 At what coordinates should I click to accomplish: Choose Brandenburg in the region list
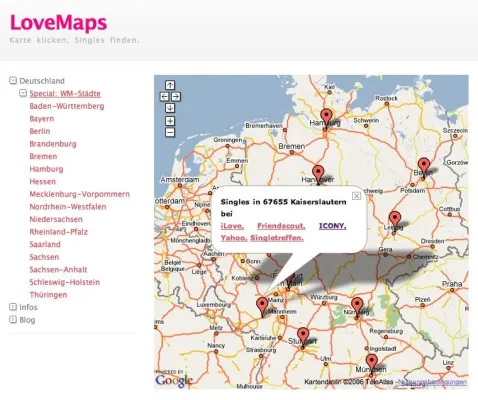[53, 144]
